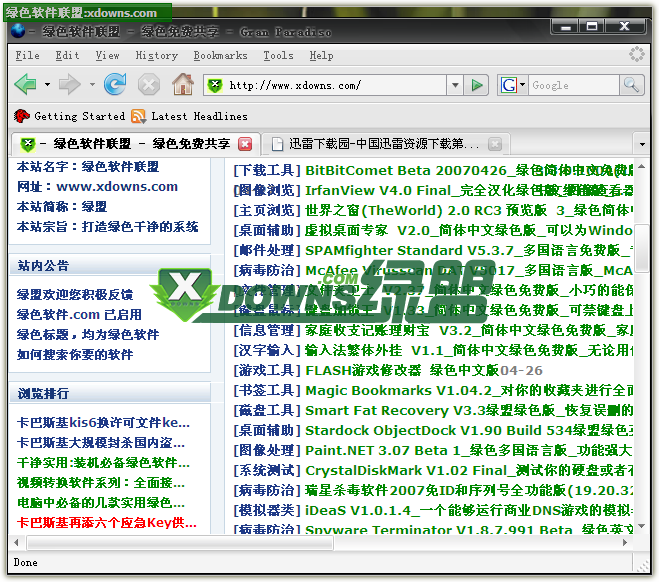Open the 卡巴斯基kis6换许可文件 link
This screenshot has width=659, height=582.
click(x=103, y=423)
